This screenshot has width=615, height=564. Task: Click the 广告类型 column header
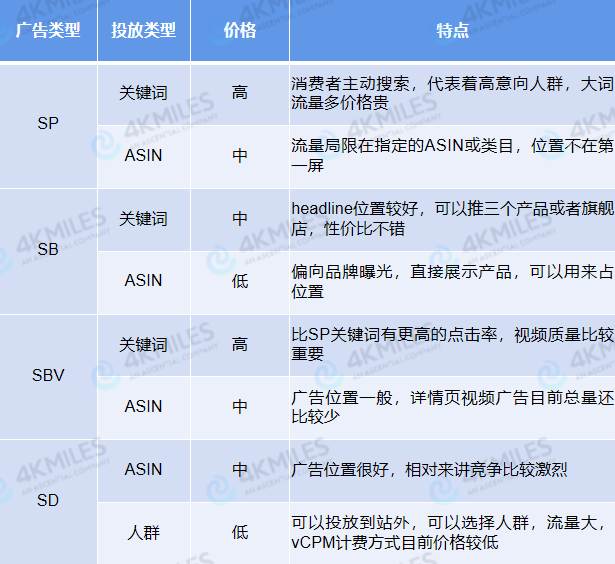pos(48,31)
